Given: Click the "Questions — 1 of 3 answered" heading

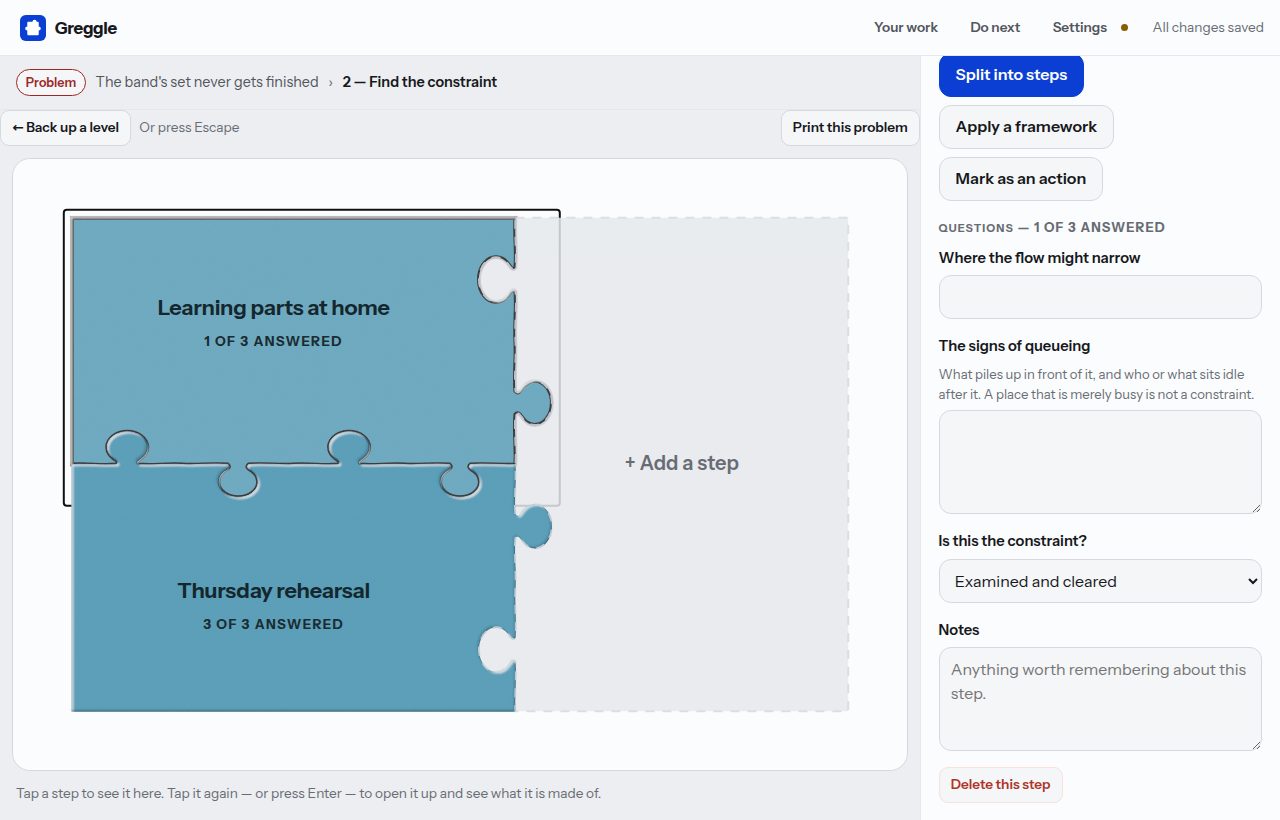Looking at the screenshot, I should (1051, 227).
